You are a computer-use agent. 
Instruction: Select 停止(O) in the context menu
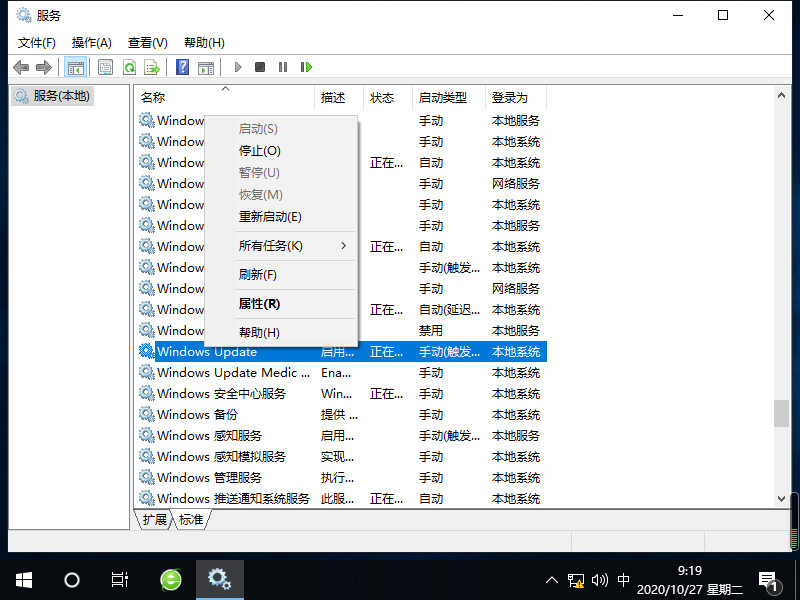pyautogui.click(x=259, y=151)
